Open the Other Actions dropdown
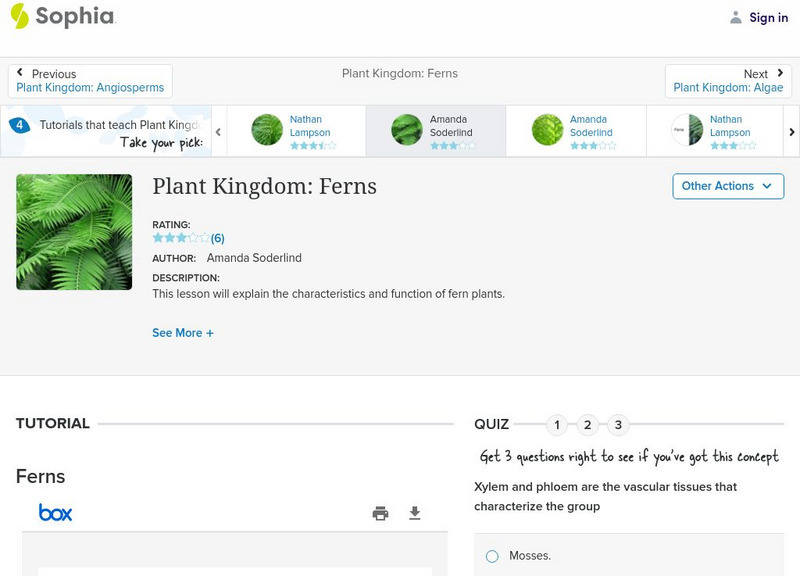This screenshot has width=800, height=576. [x=727, y=186]
